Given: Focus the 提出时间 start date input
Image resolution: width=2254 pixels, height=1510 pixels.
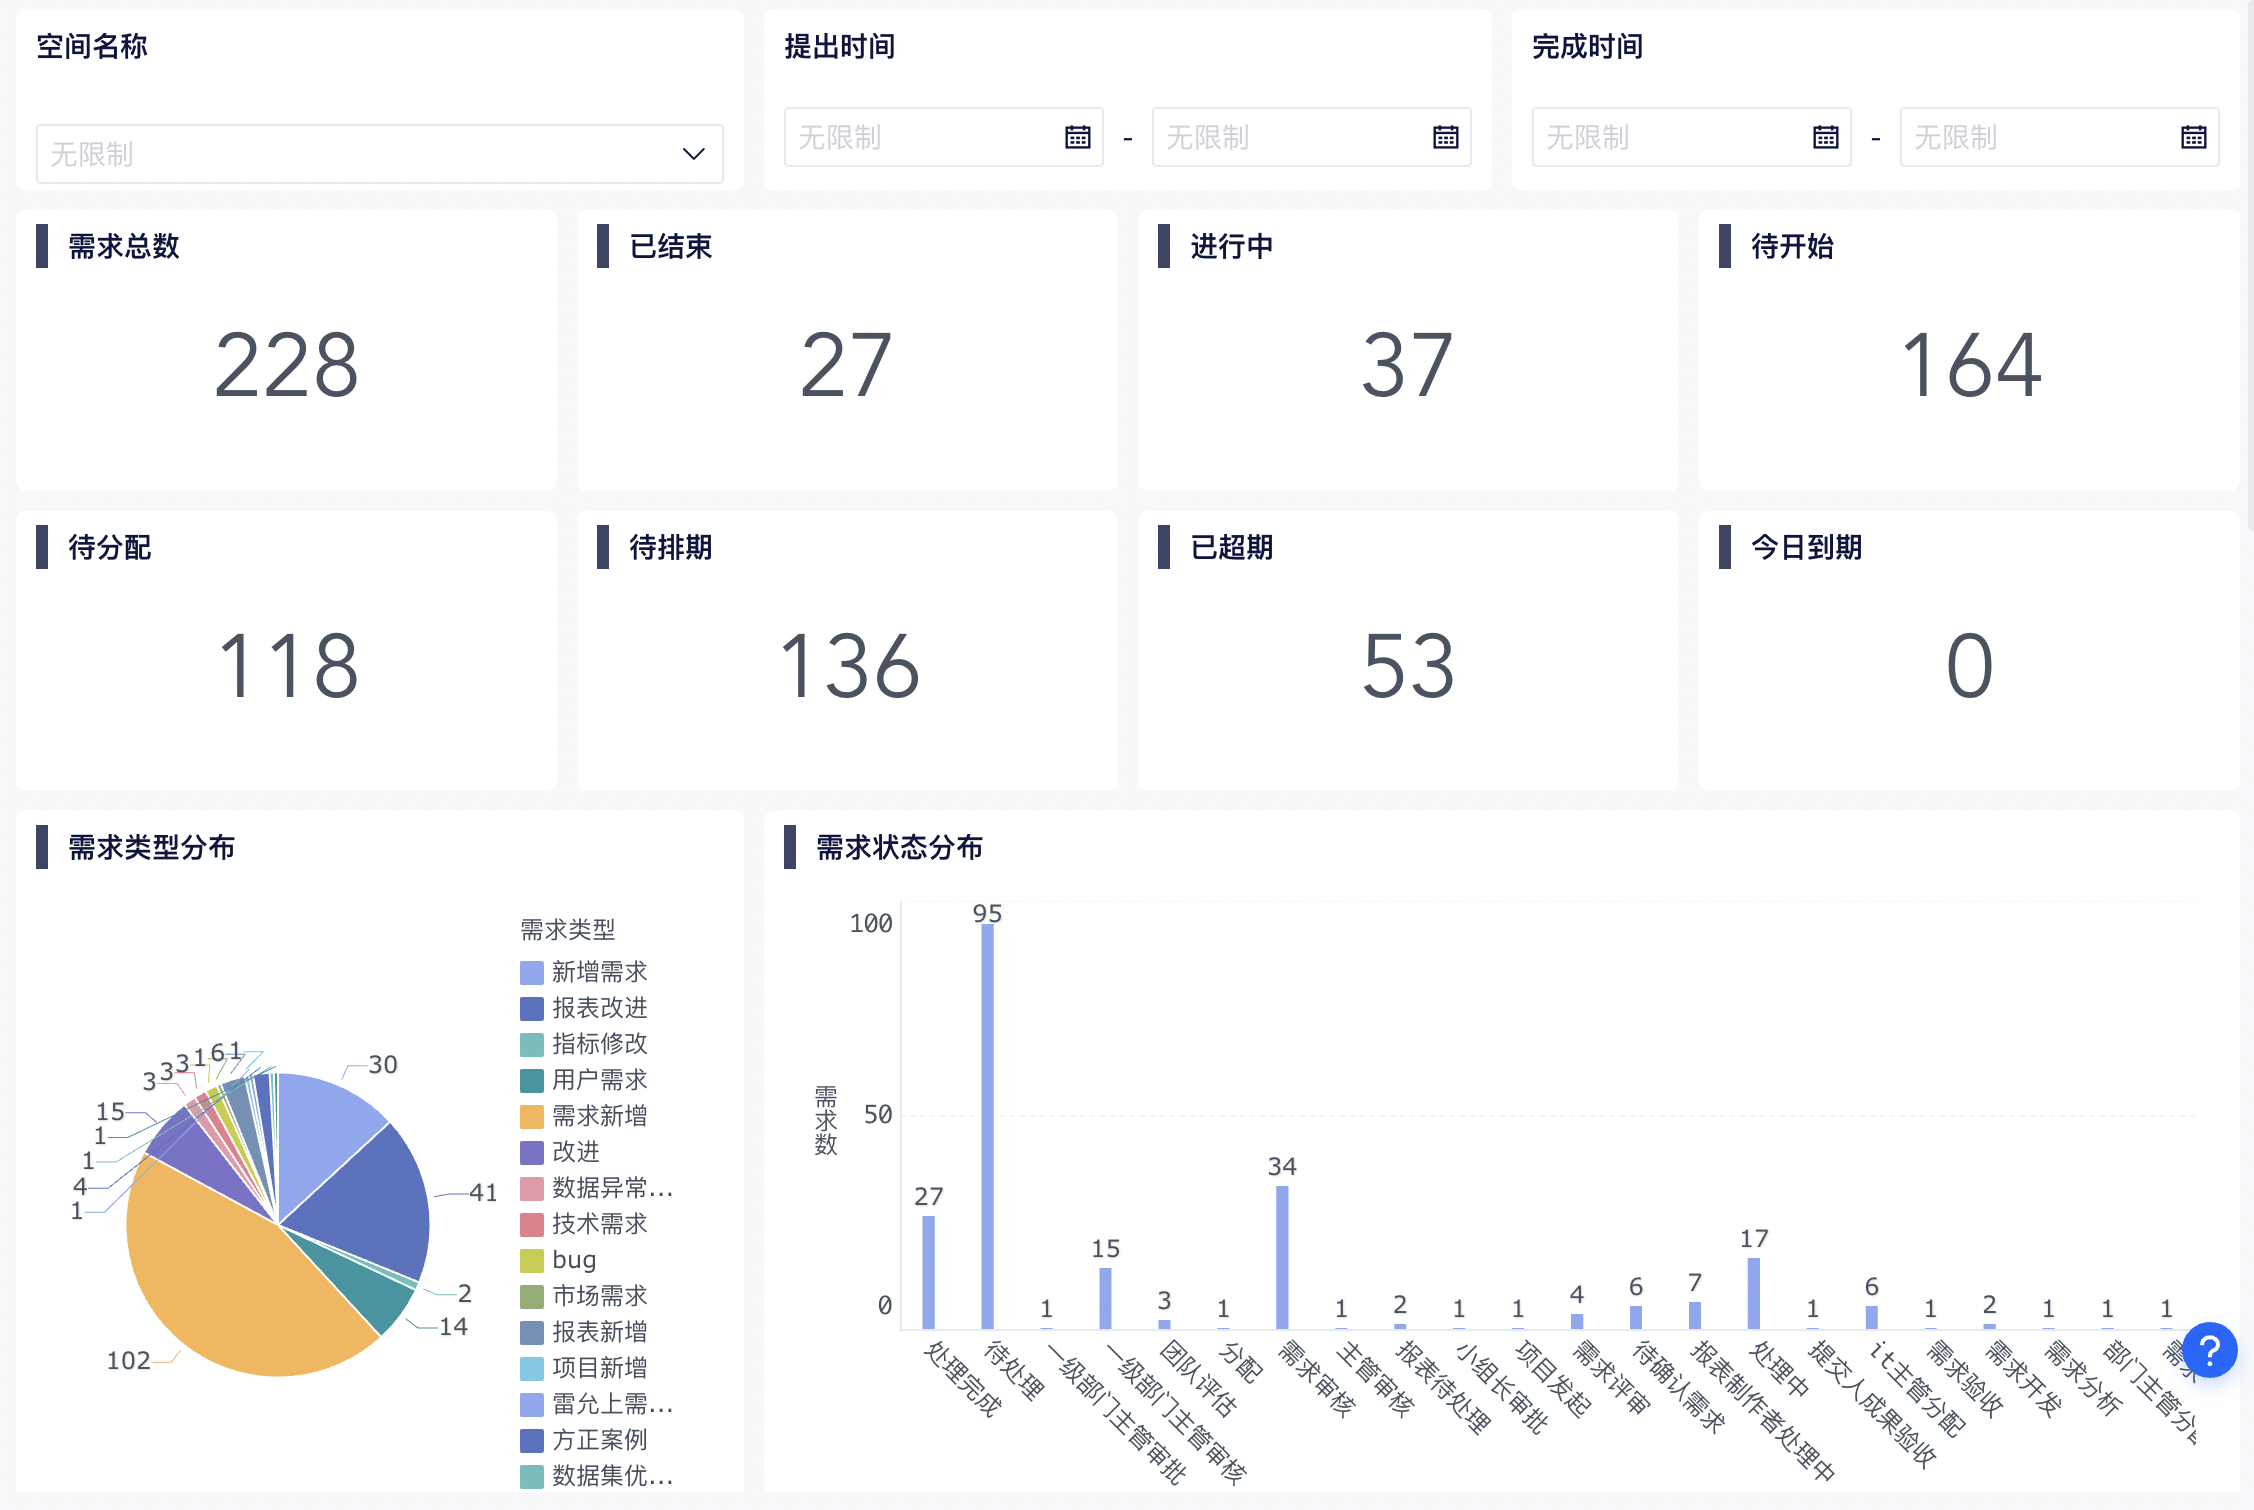Looking at the screenshot, I should [x=920, y=137].
